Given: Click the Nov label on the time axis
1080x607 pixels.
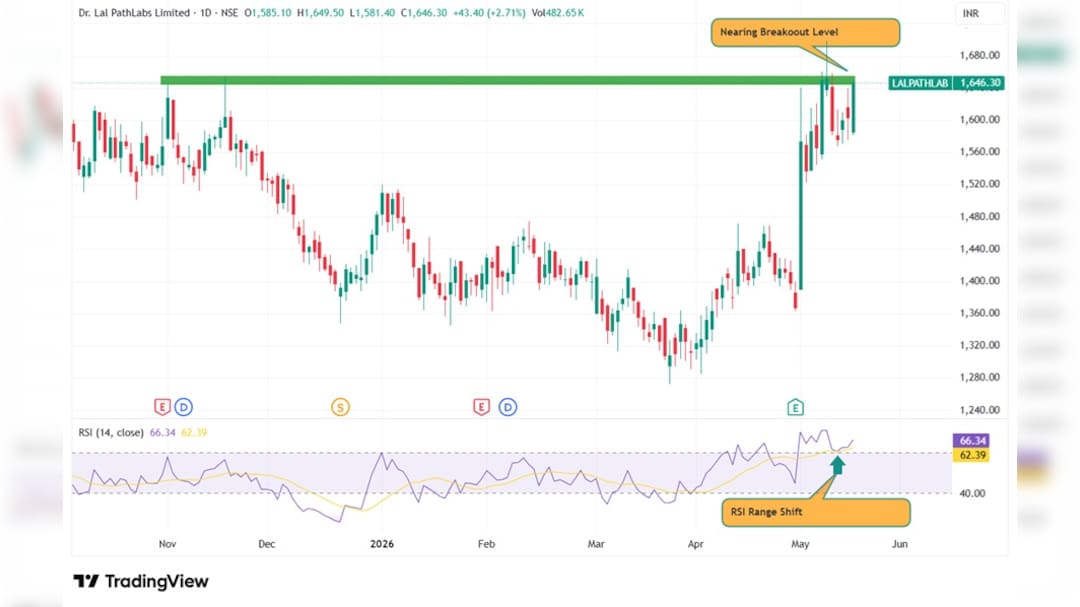Looking at the screenshot, I should [167, 544].
